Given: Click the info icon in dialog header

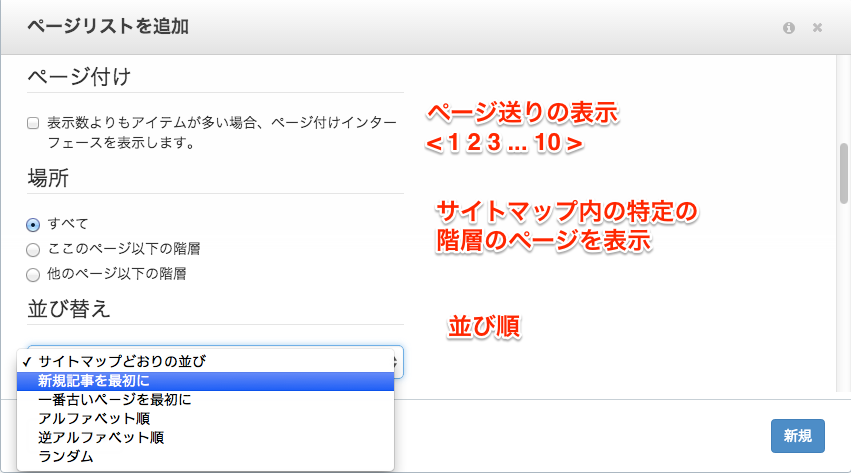Looking at the screenshot, I should pyautogui.click(x=789, y=28).
